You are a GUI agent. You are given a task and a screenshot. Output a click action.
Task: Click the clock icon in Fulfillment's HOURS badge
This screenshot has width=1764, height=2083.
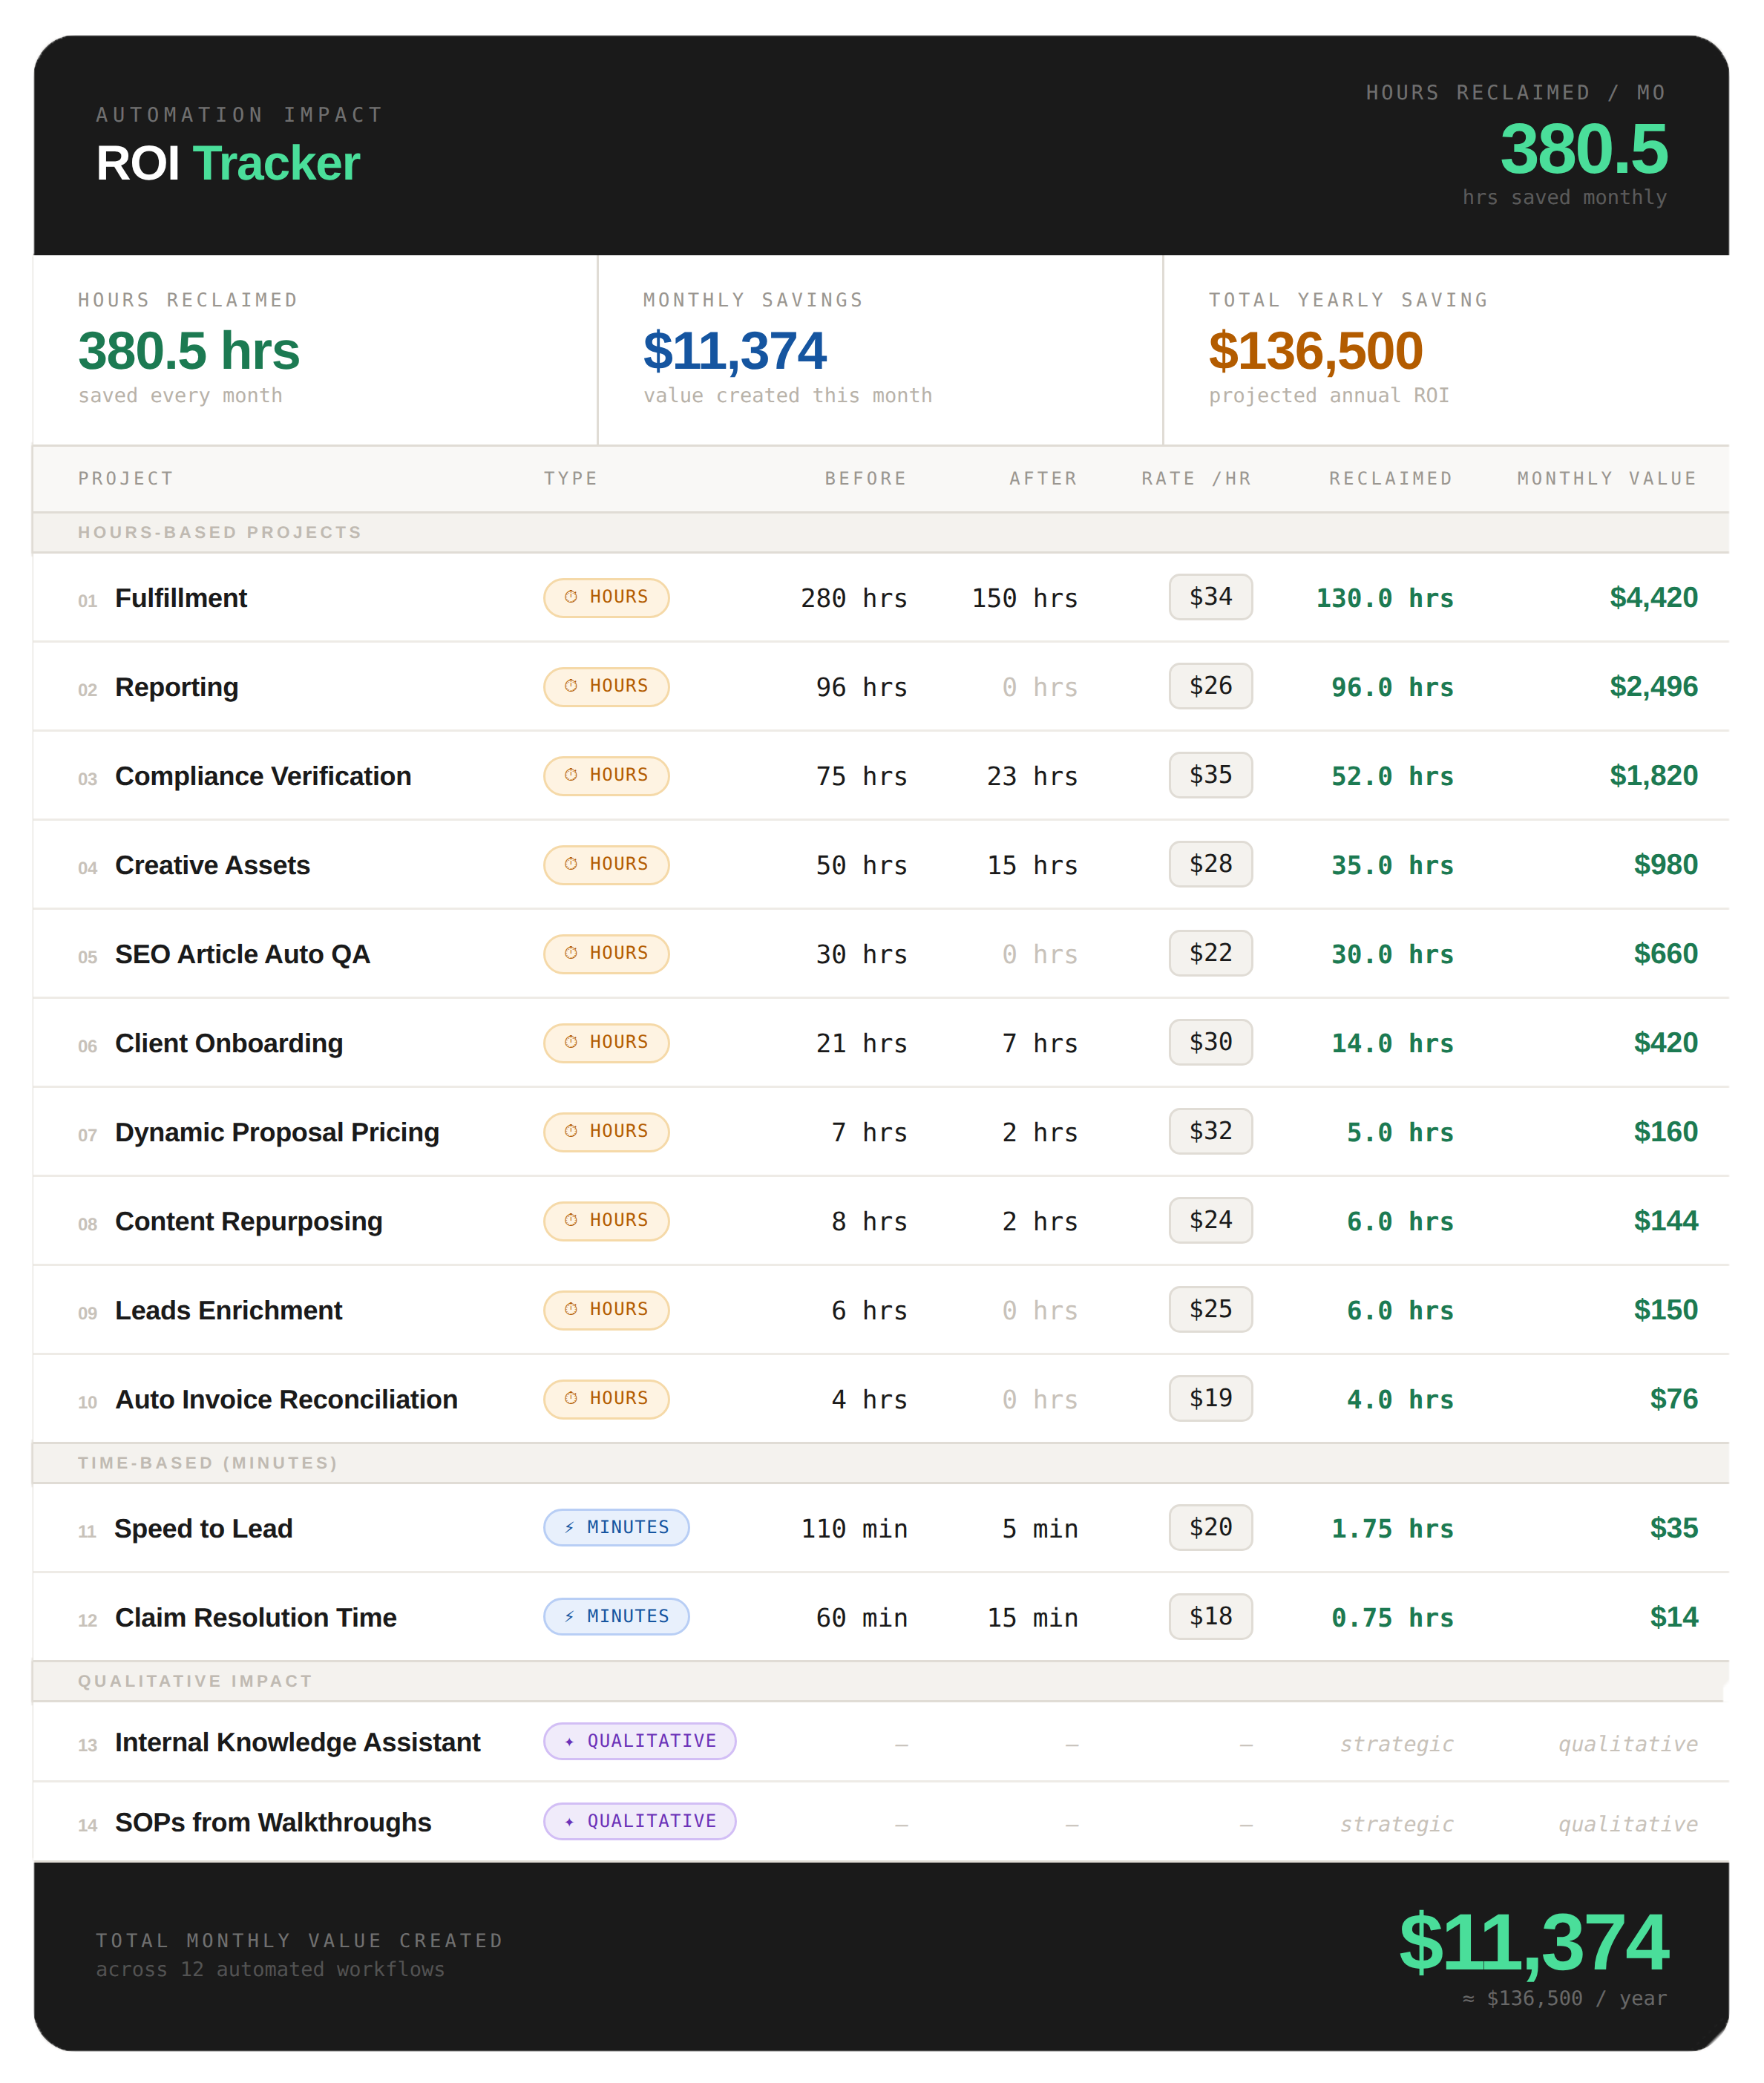click(571, 597)
